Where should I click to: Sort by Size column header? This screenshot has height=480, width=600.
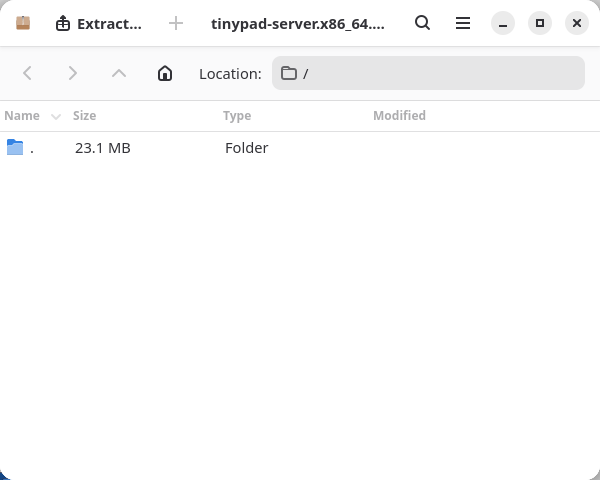[x=85, y=116]
